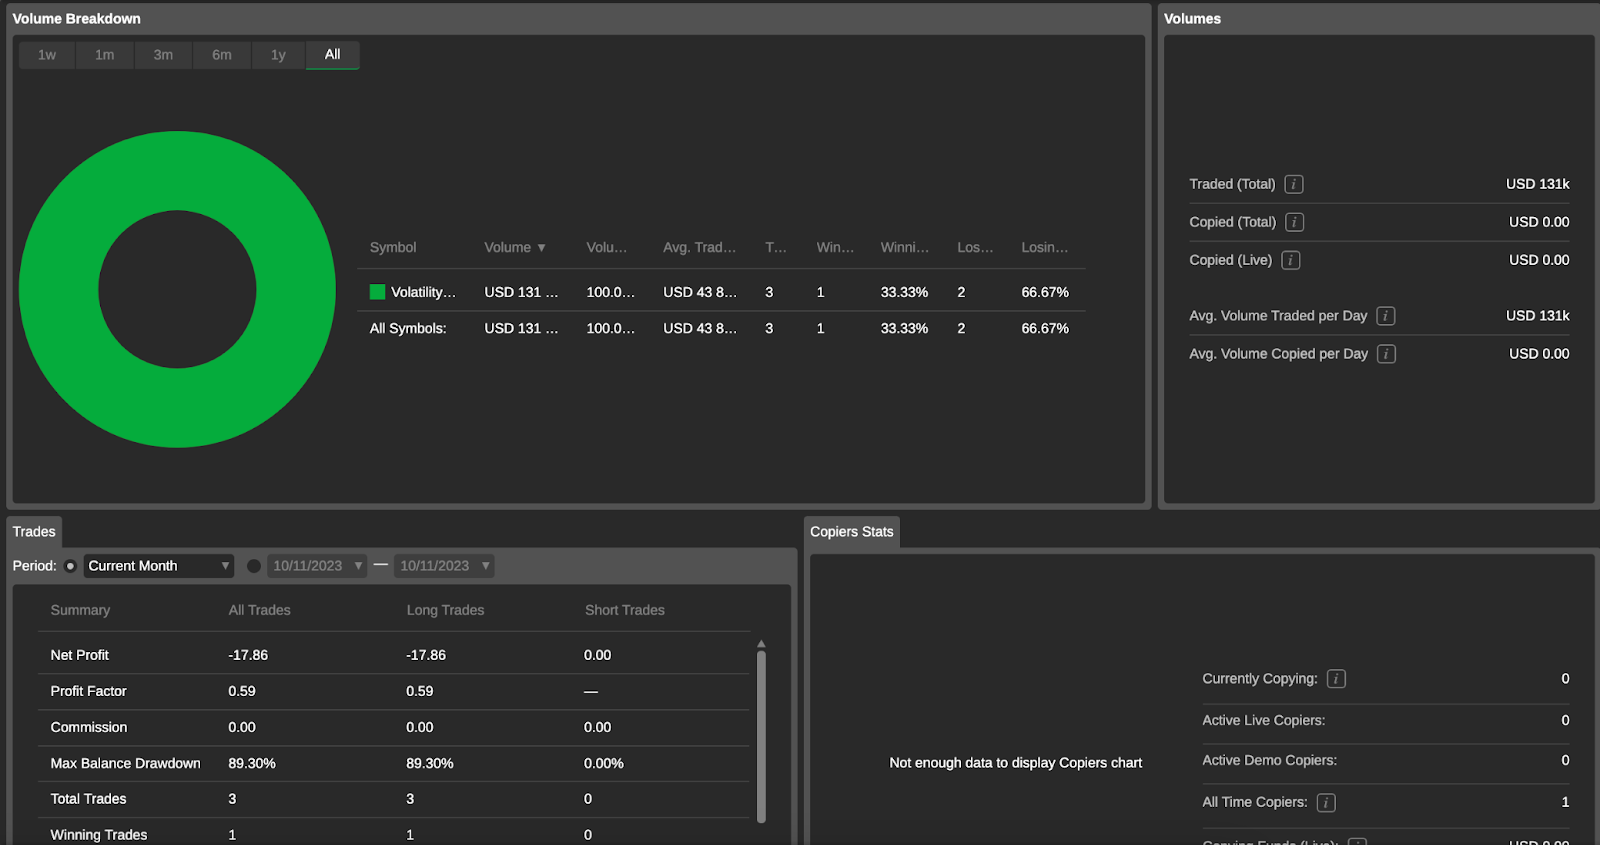The height and width of the screenshot is (845, 1600).
Task: Click info icon next to Traded (Total)
Action: 1293,184
